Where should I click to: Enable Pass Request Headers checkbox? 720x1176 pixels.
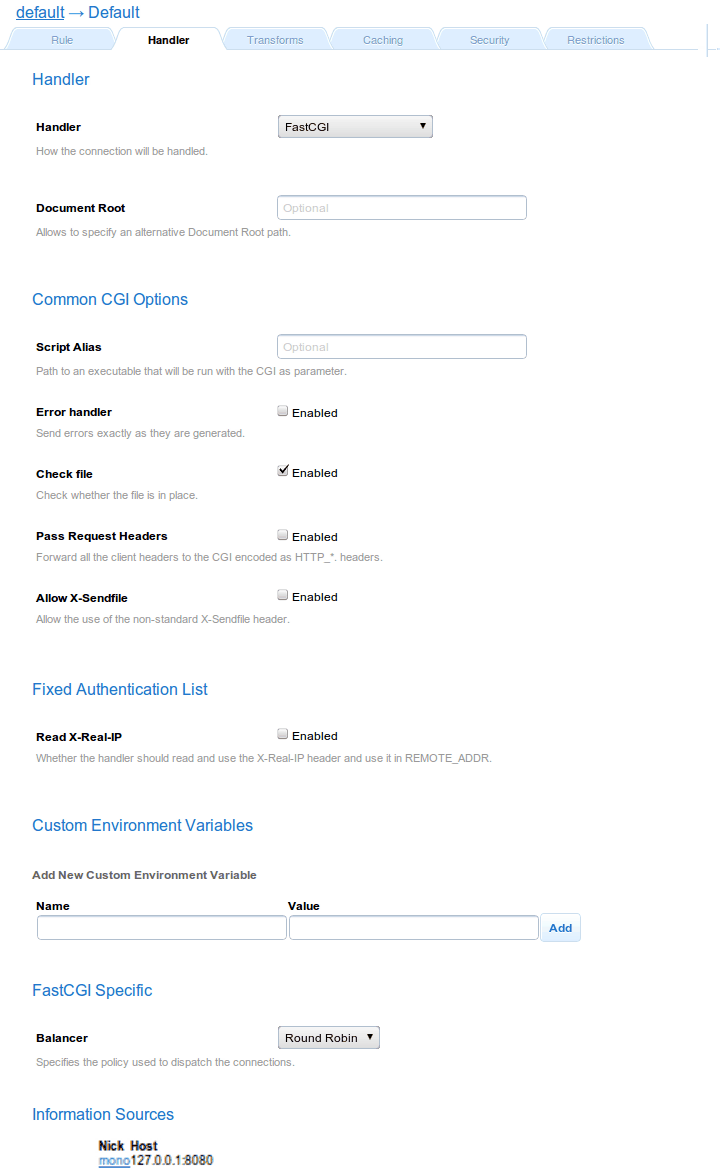tap(283, 535)
